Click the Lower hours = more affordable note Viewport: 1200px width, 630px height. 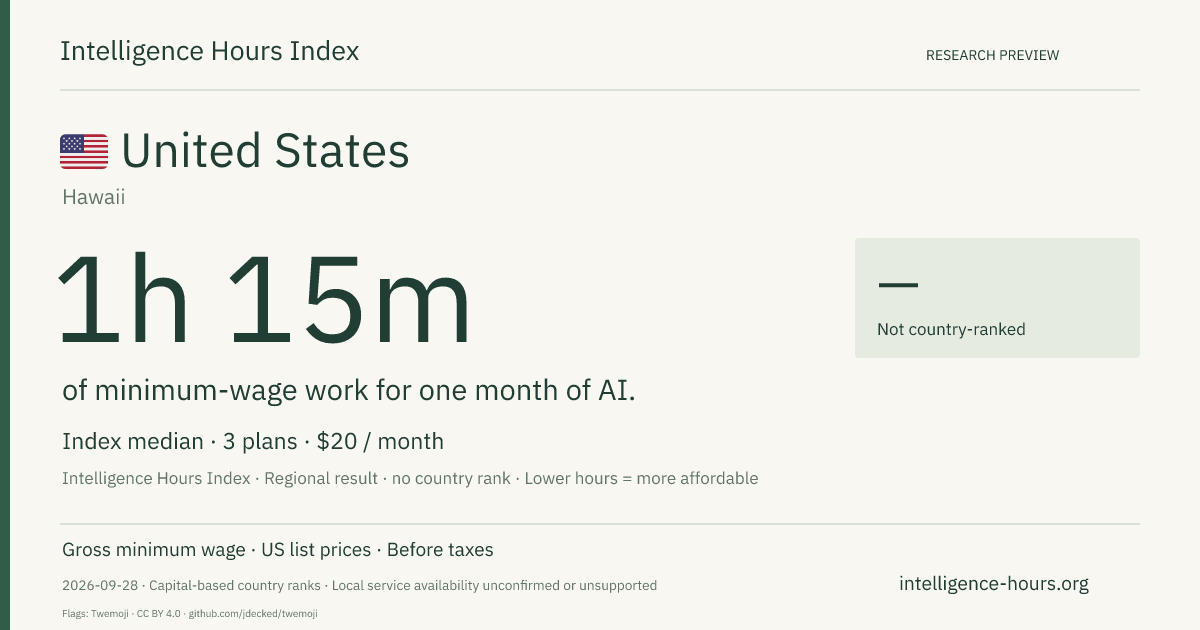point(641,478)
